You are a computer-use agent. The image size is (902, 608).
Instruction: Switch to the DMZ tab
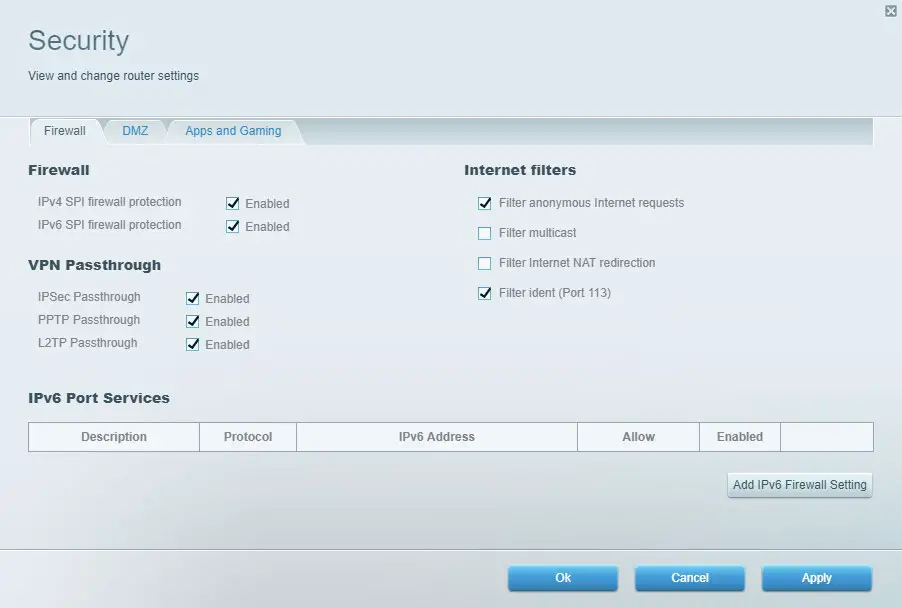tap(134, 130)
